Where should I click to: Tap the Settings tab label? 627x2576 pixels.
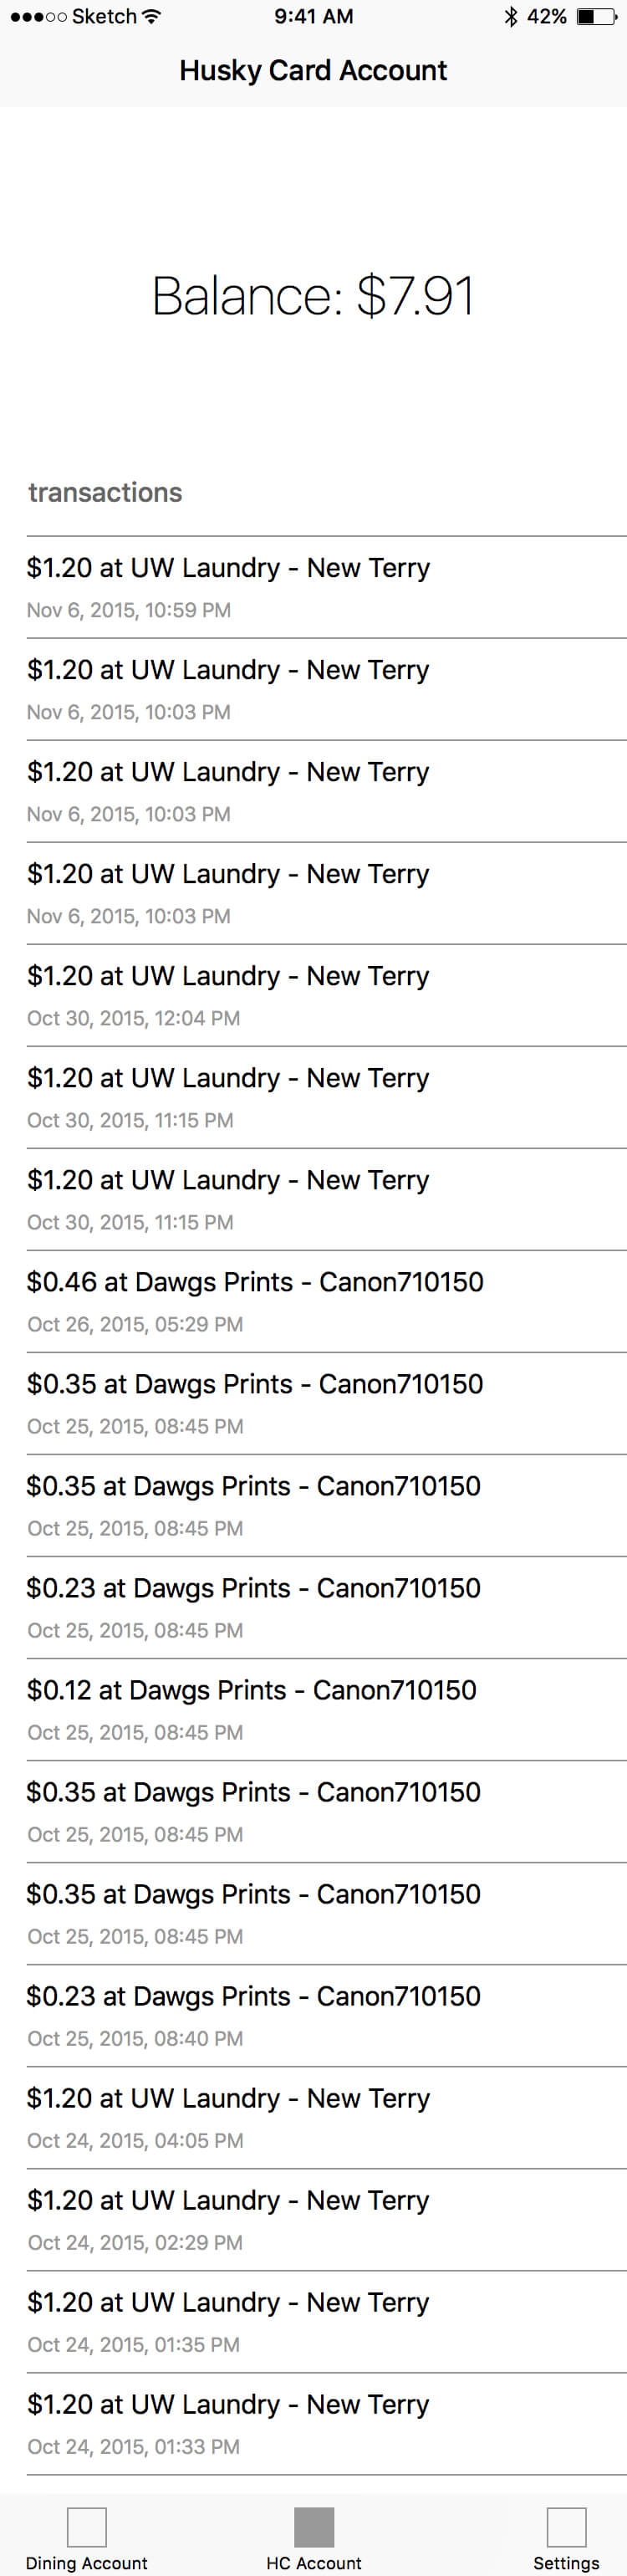coord(566,2562)
